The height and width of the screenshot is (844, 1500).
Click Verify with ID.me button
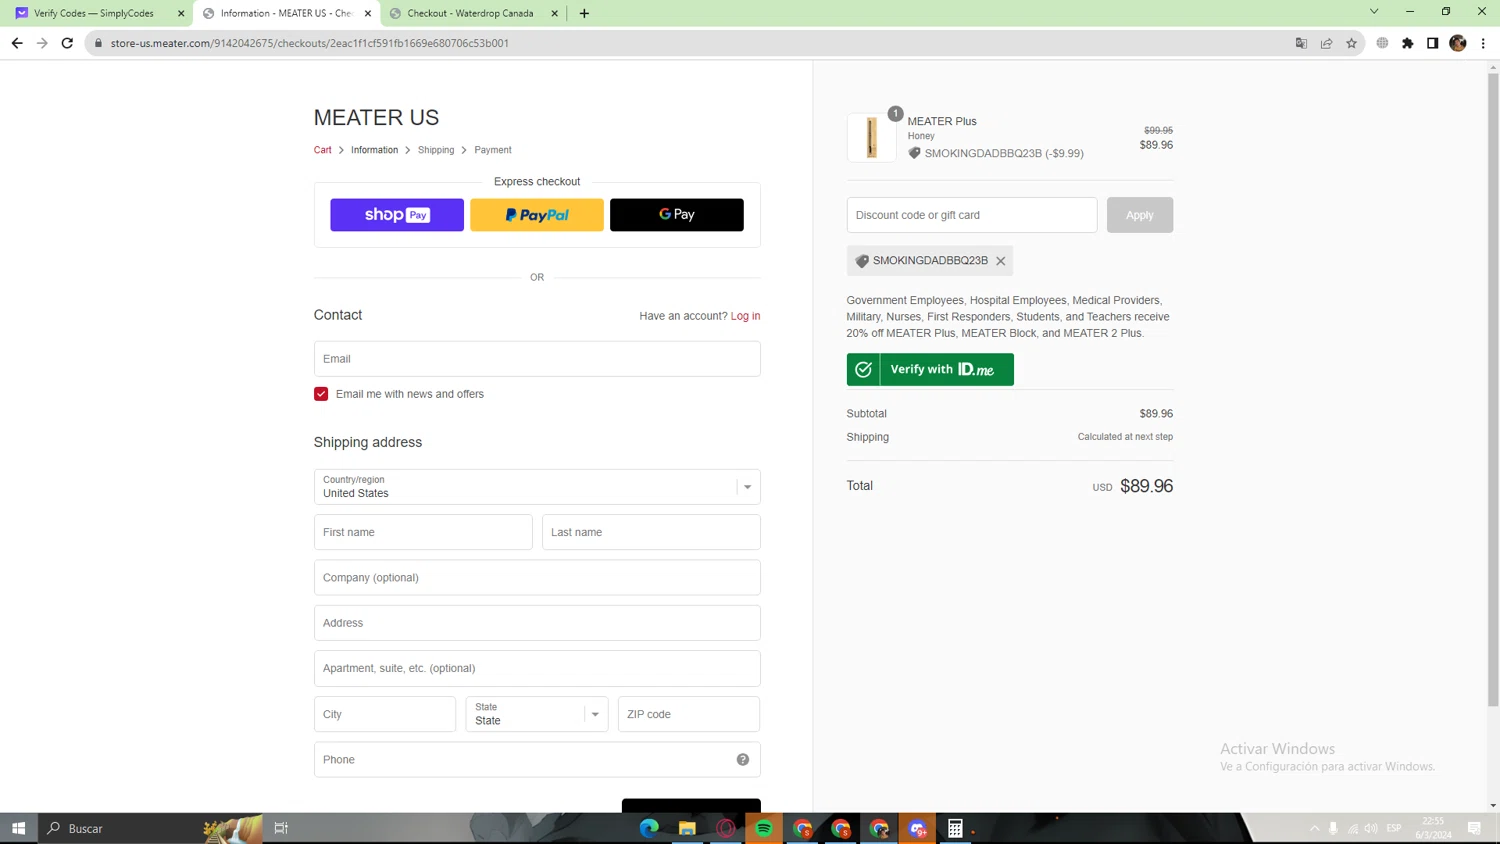[x=930, y=370]
